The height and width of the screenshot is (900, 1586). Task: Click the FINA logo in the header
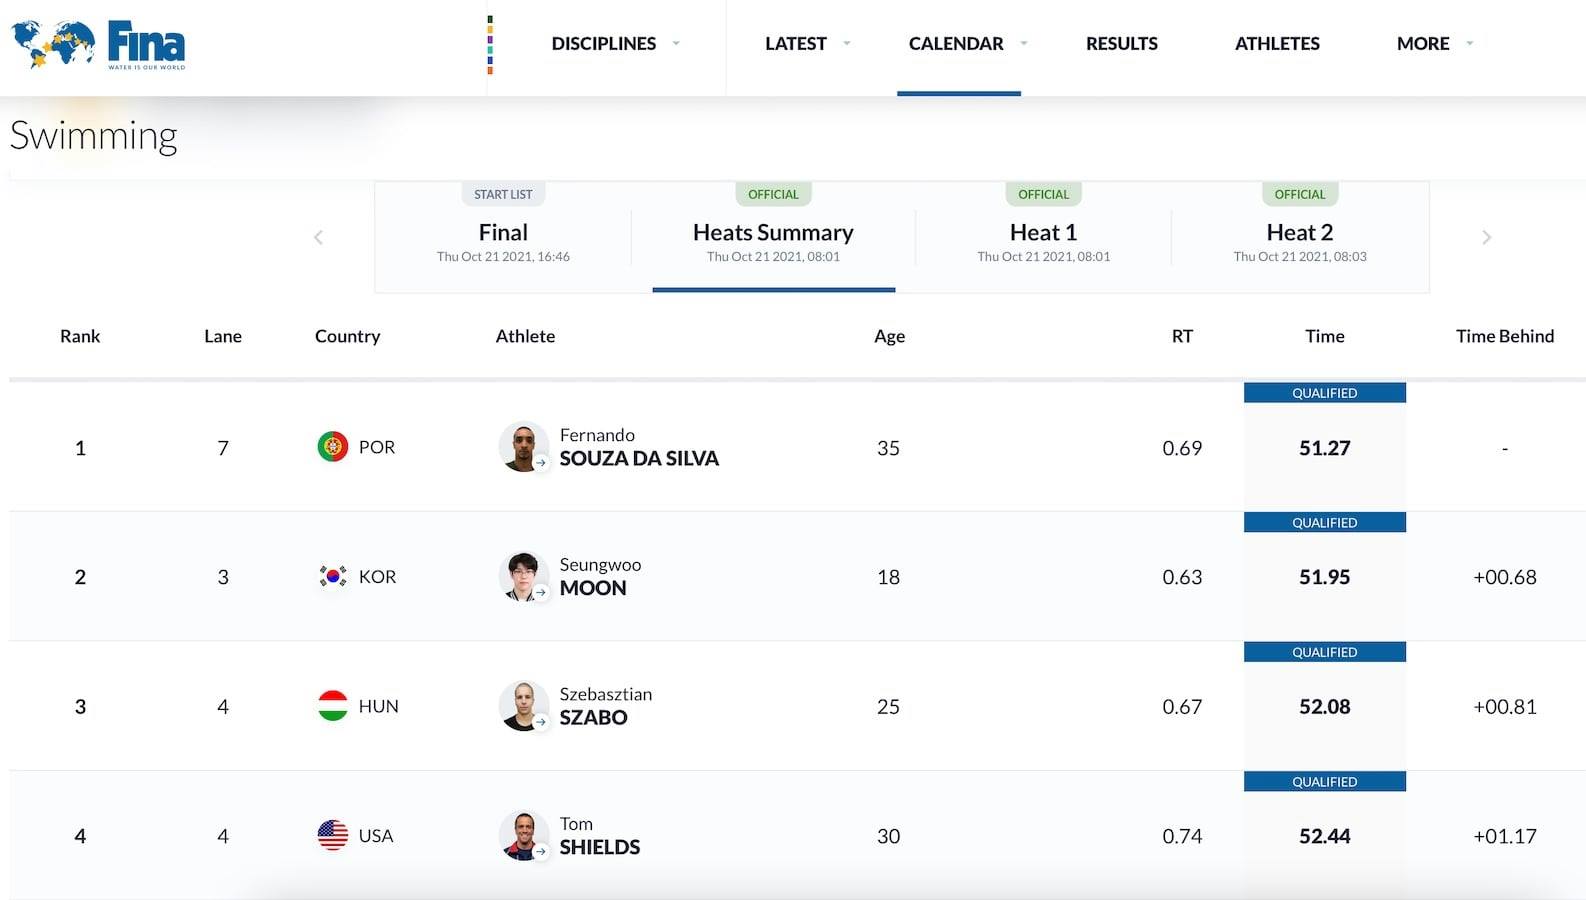tap(98, 45)
